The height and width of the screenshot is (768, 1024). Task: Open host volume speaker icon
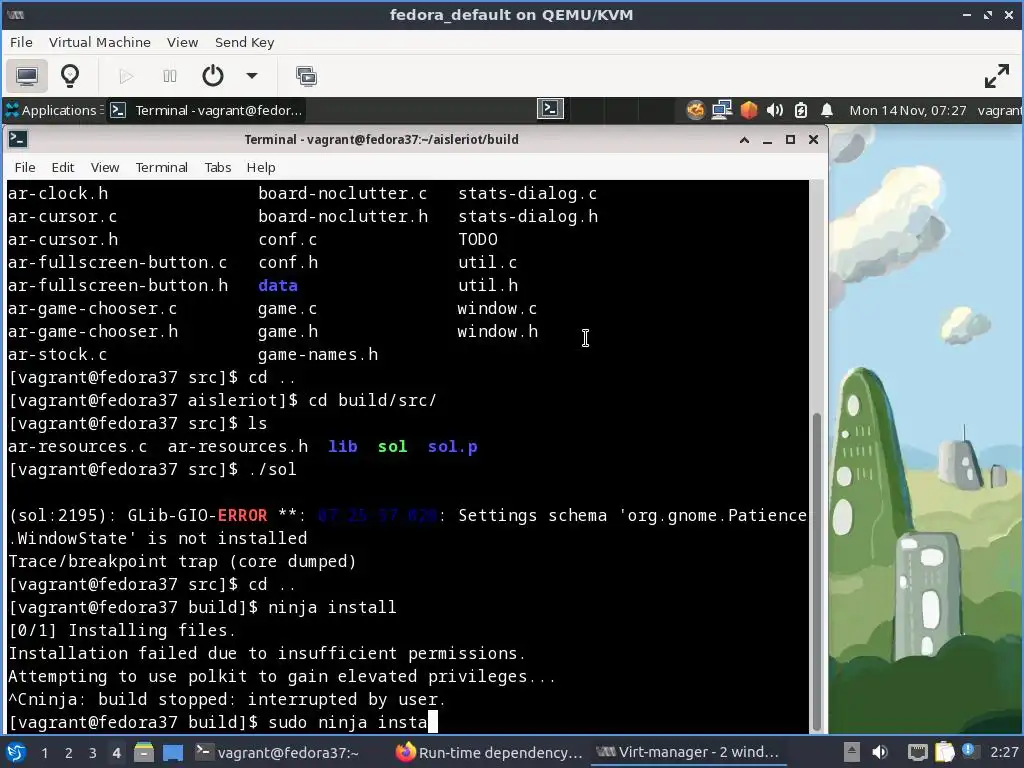pos(880,752)
